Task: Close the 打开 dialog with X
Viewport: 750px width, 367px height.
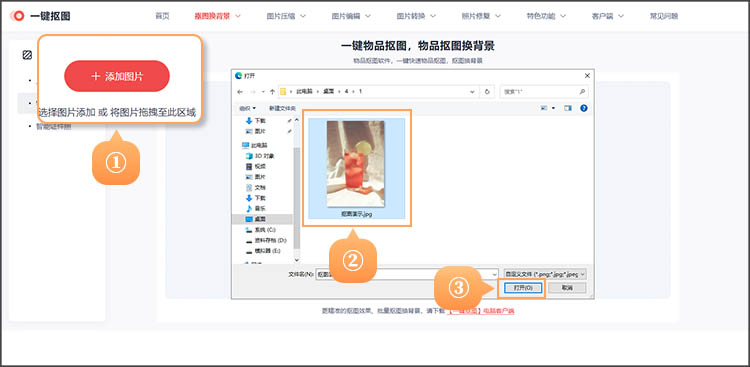Action: pos(587,76)
